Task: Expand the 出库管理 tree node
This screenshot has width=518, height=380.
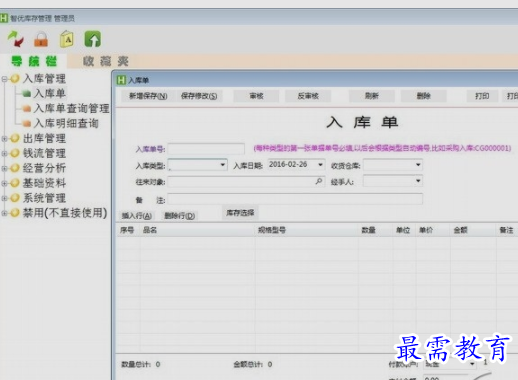Action: (x=4, y=139)
